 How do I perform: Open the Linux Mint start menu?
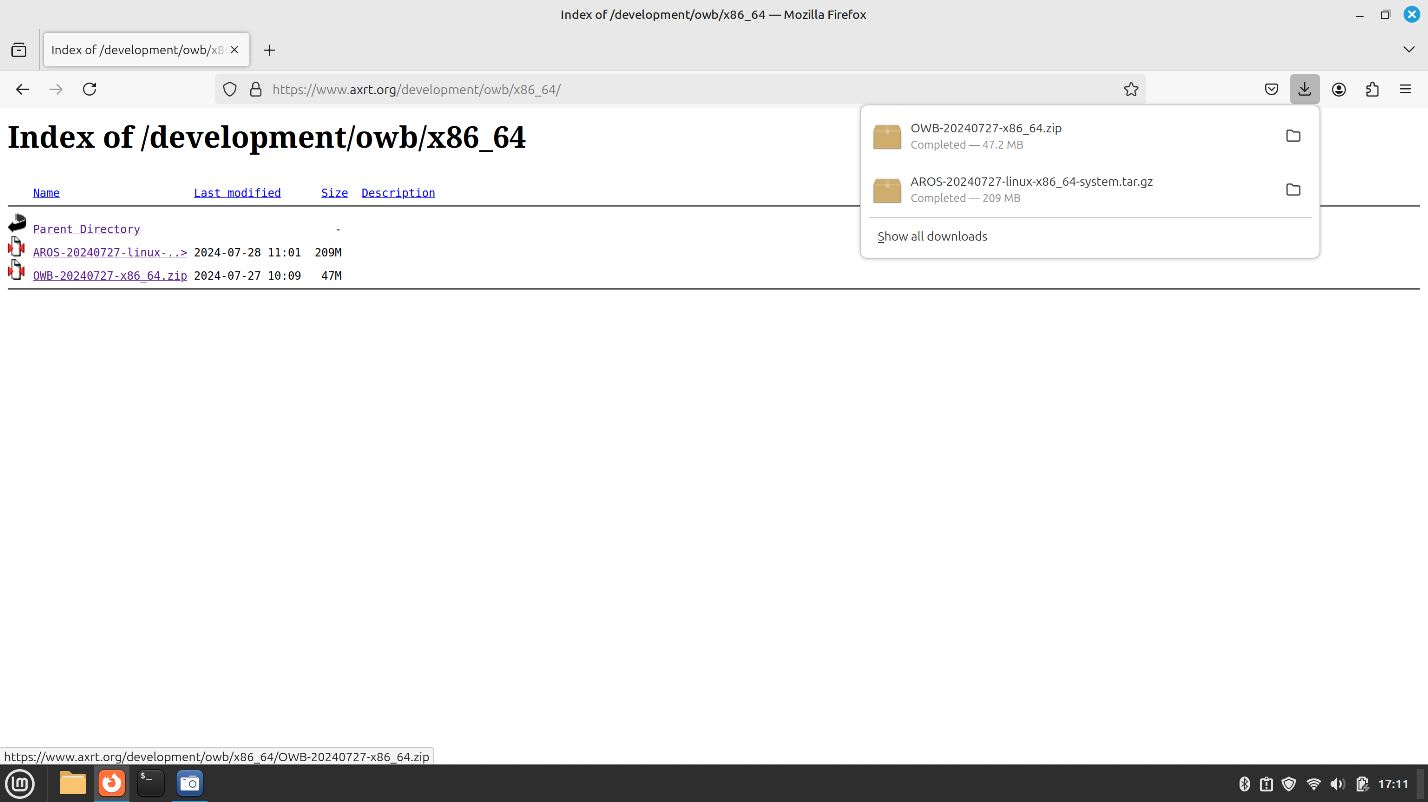tap(20, 783)
